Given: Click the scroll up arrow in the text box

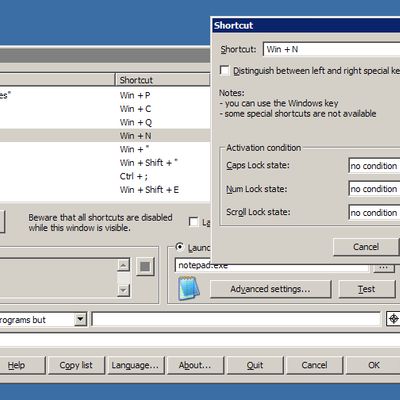Looking at the screenshot, I should pos(123,265).
